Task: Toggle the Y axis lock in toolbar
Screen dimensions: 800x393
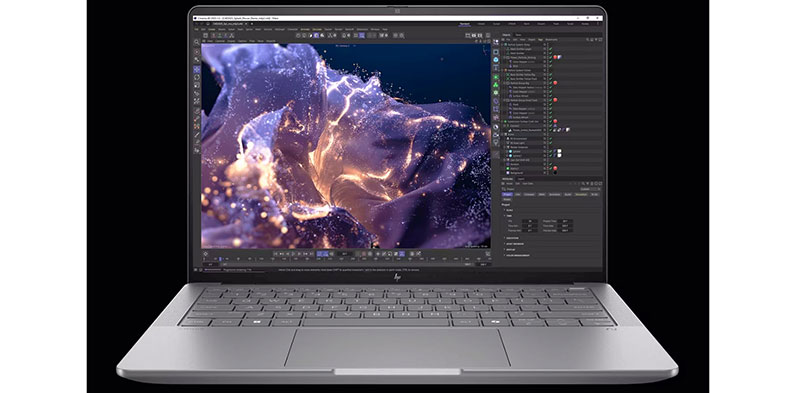Action: (x=219, y=35)
